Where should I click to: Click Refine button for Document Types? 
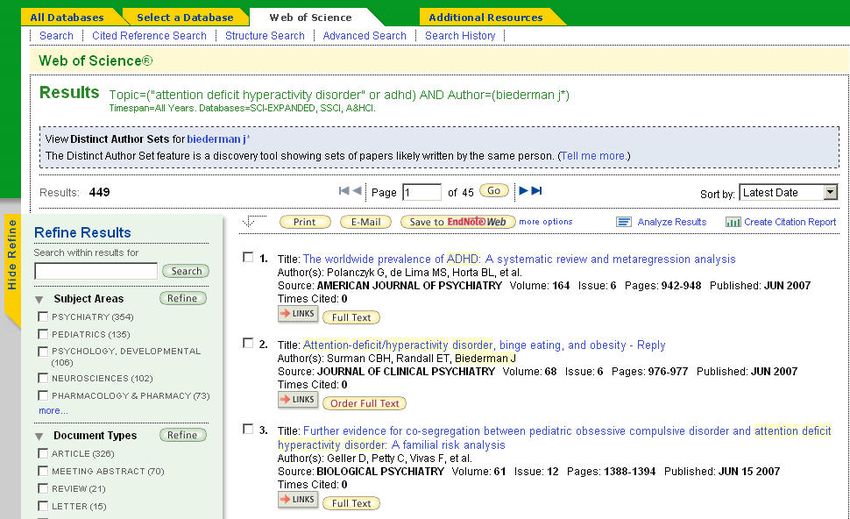(183, 435)
